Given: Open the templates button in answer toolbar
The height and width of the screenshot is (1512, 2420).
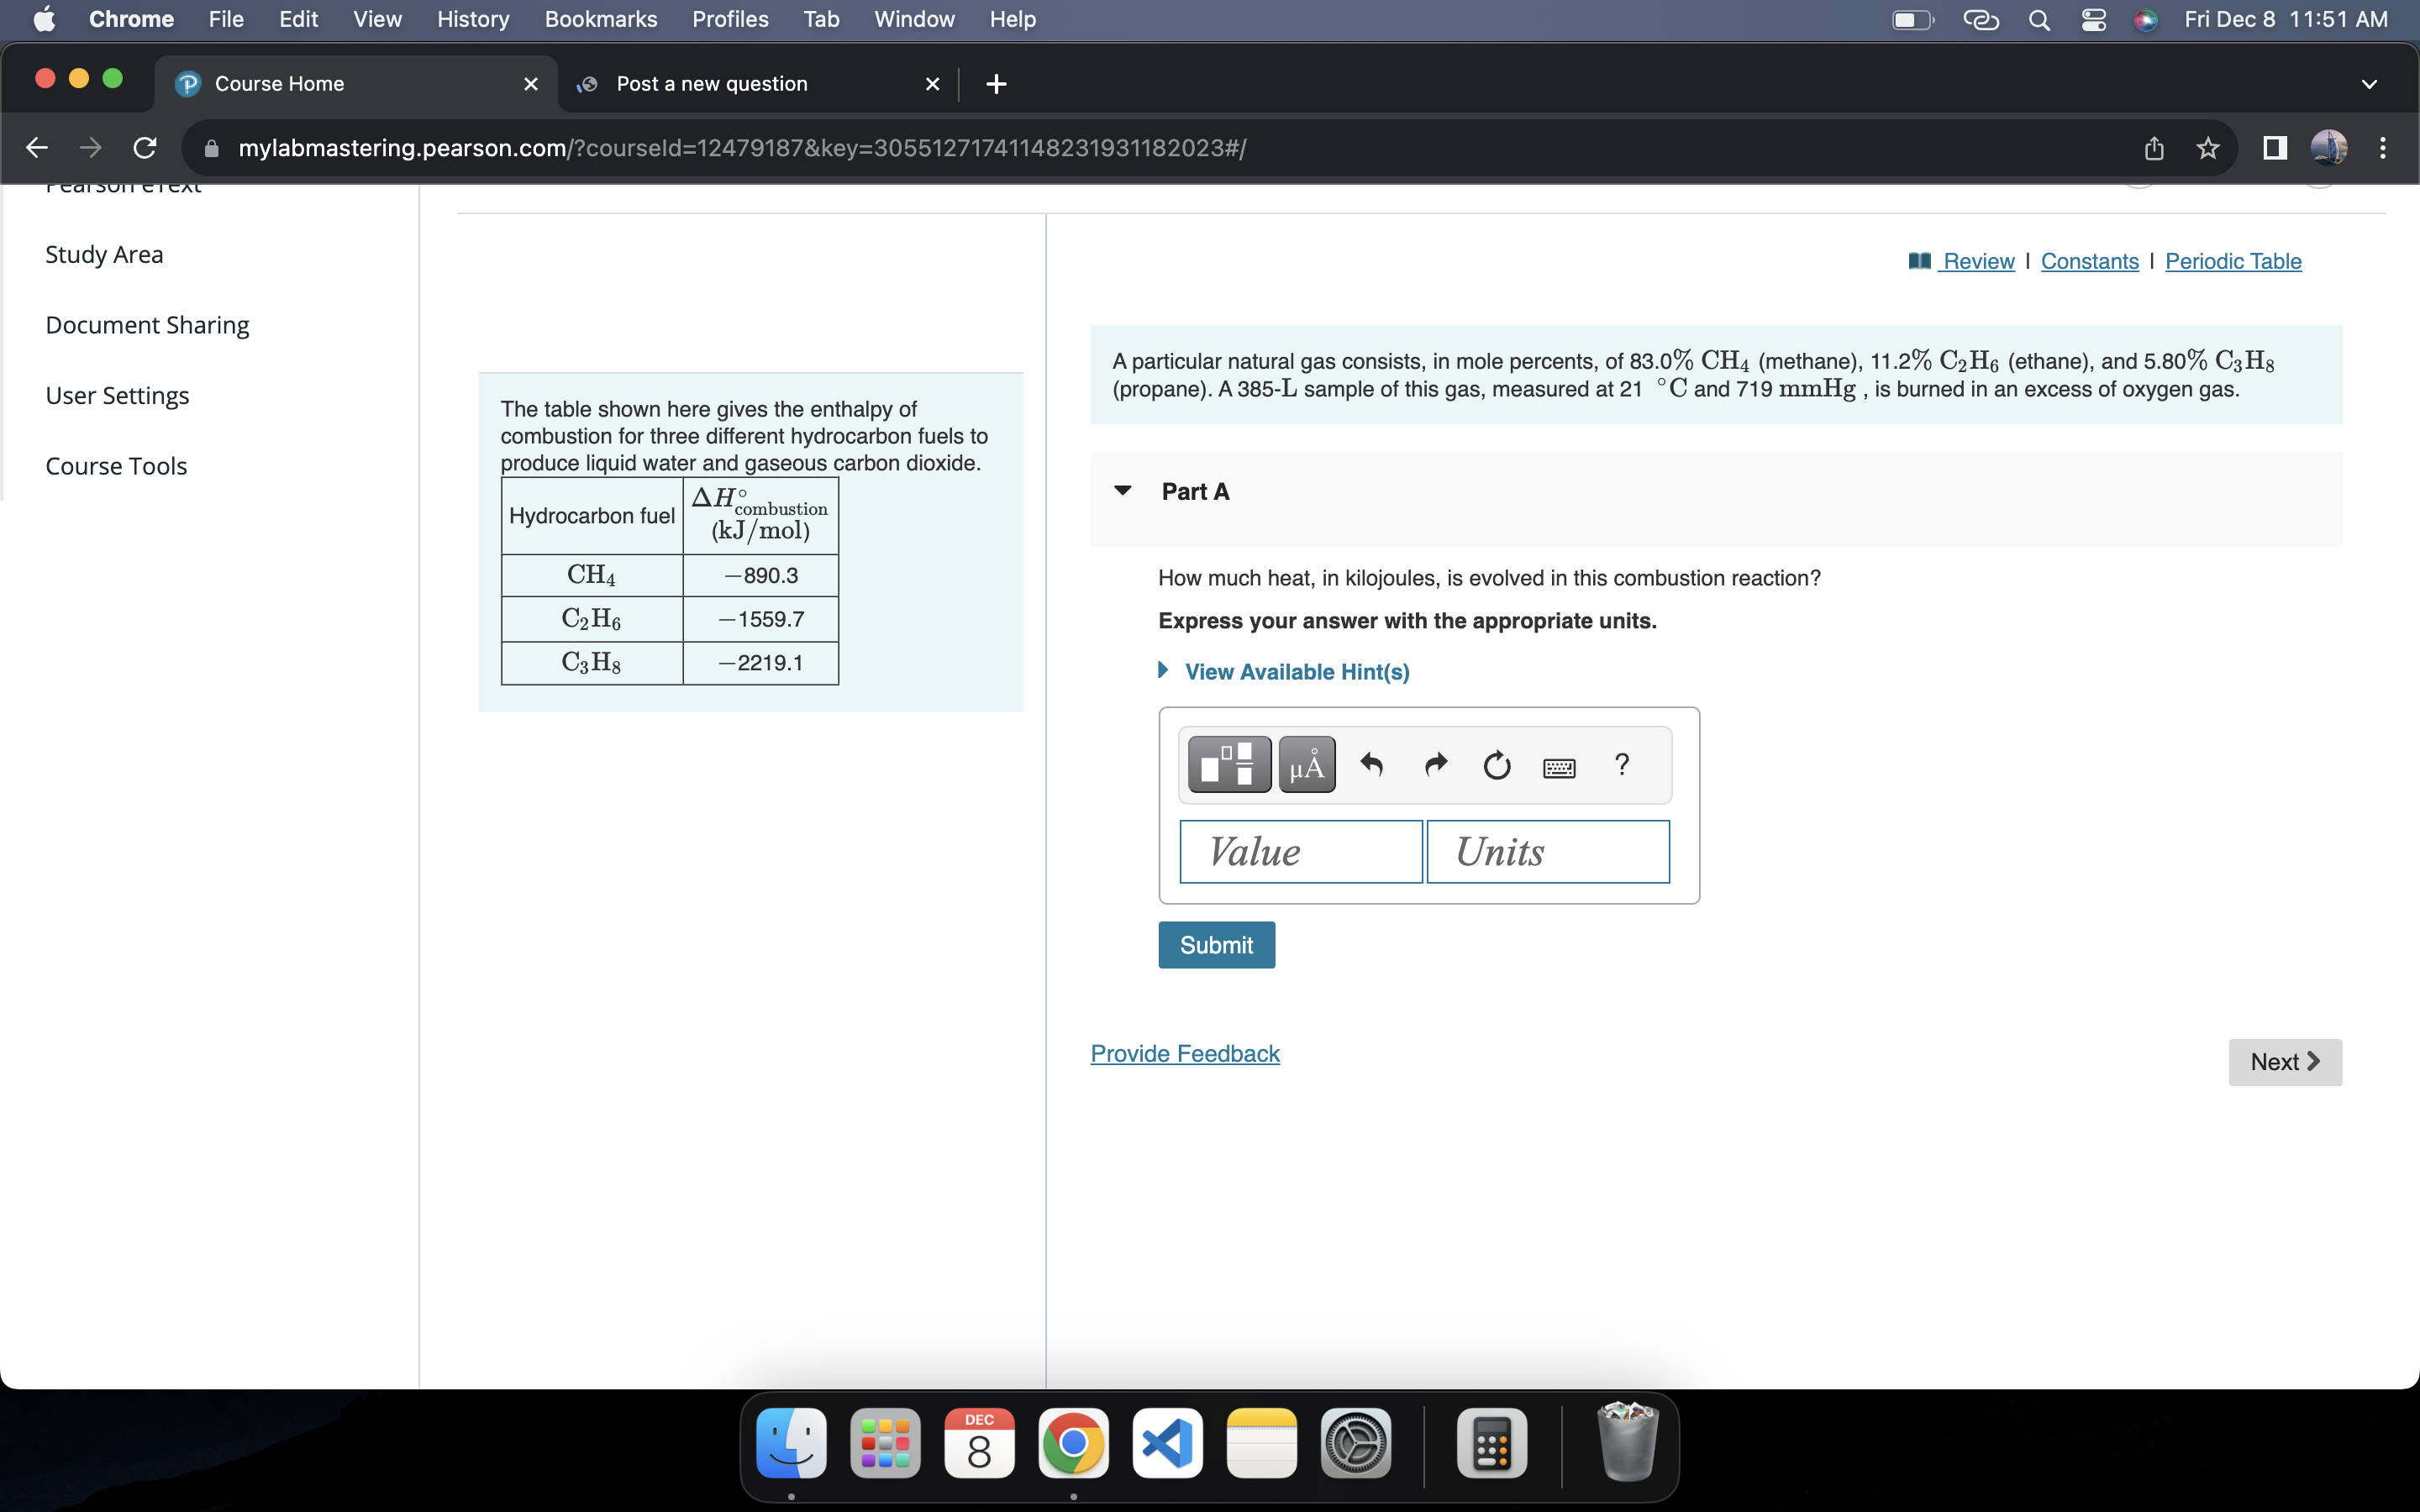Looking at the screenshot, I should 1229,765.
